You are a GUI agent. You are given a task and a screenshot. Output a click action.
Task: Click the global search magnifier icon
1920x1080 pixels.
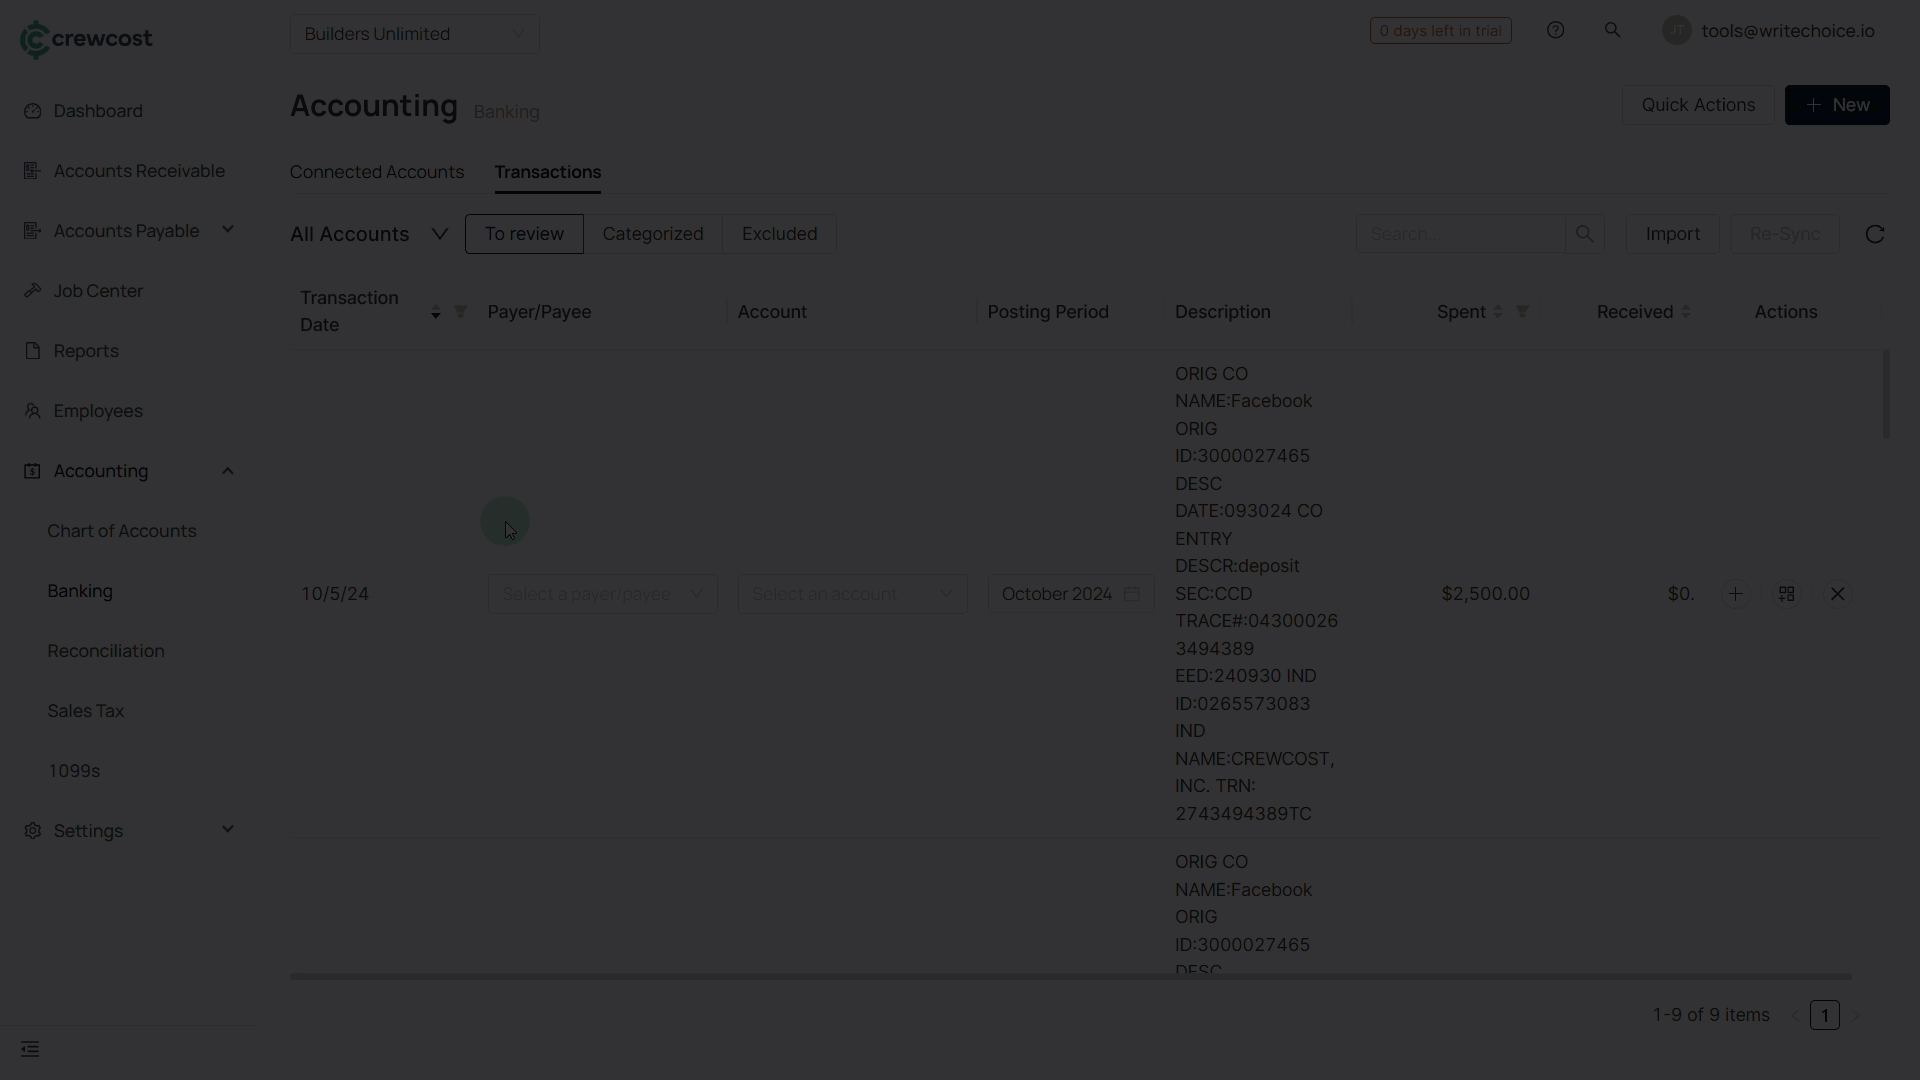(1612, 30)
